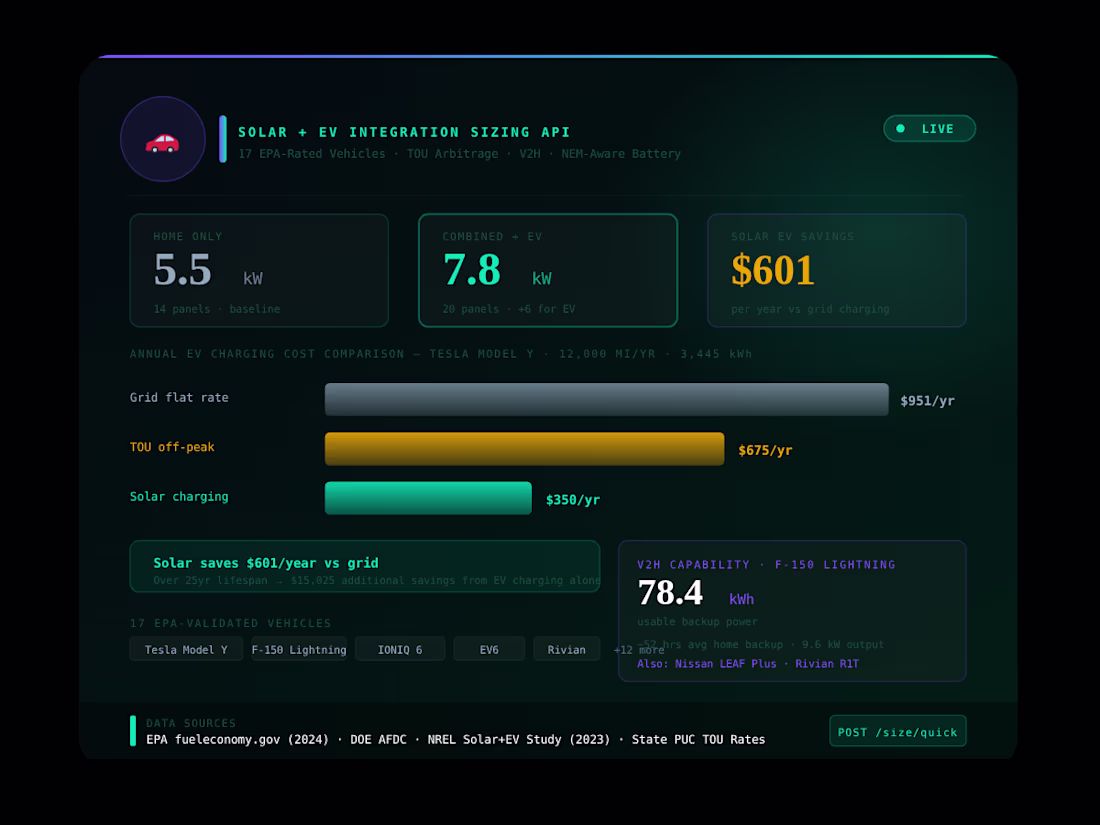
Task: Click per year vs grid charging text
Action: (810, 309)
